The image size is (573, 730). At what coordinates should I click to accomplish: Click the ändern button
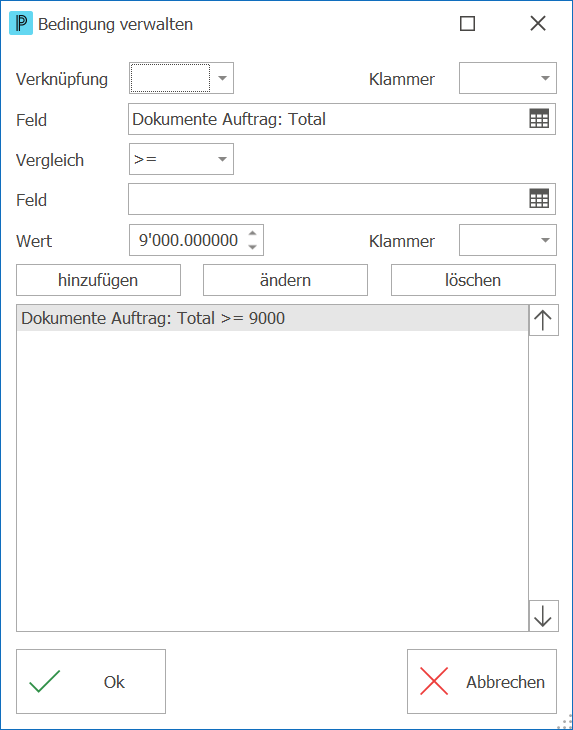click(285, 280)
